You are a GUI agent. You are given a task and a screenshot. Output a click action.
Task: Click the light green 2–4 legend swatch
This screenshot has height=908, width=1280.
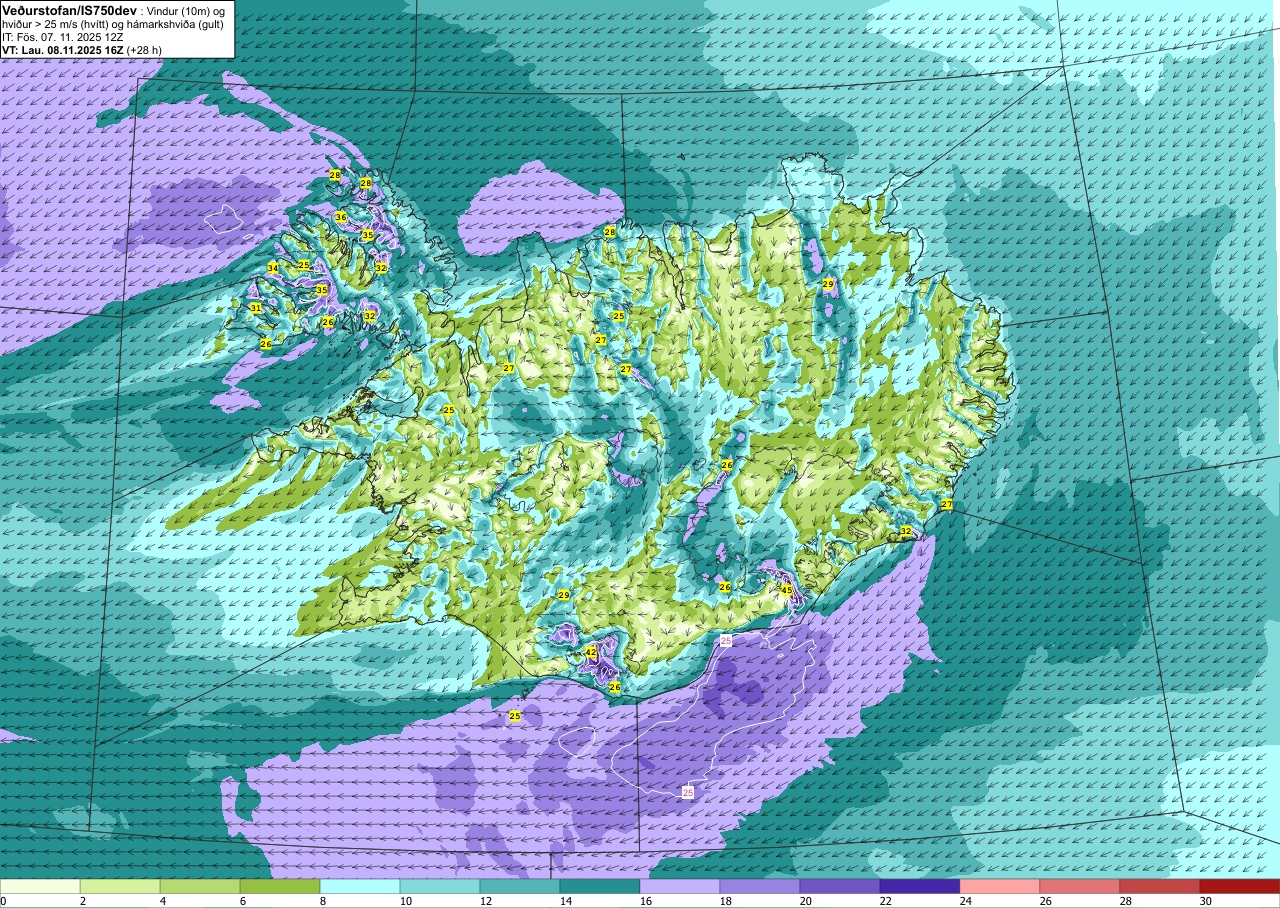pos(120,886)
